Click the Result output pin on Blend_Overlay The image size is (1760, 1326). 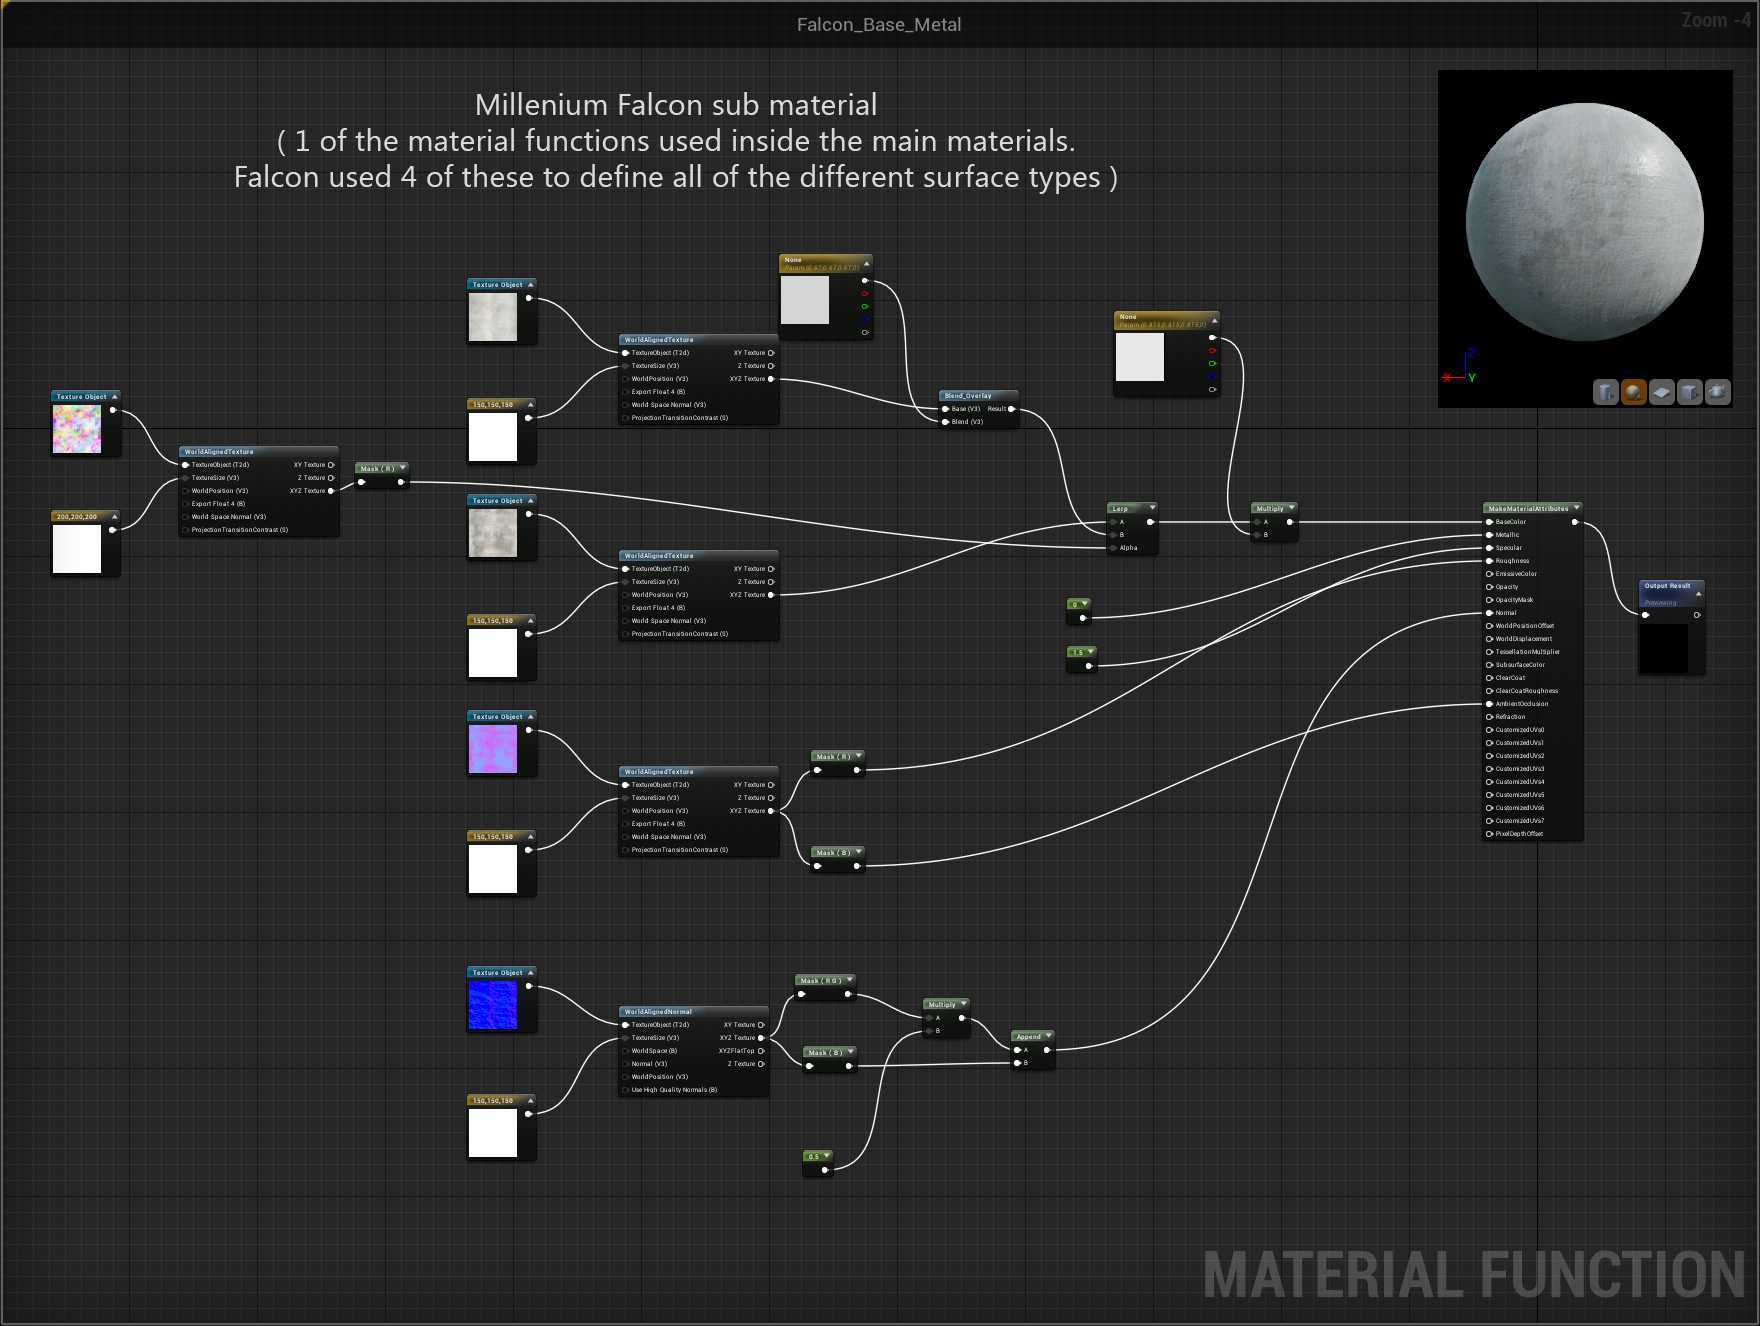click(1011, 409)
